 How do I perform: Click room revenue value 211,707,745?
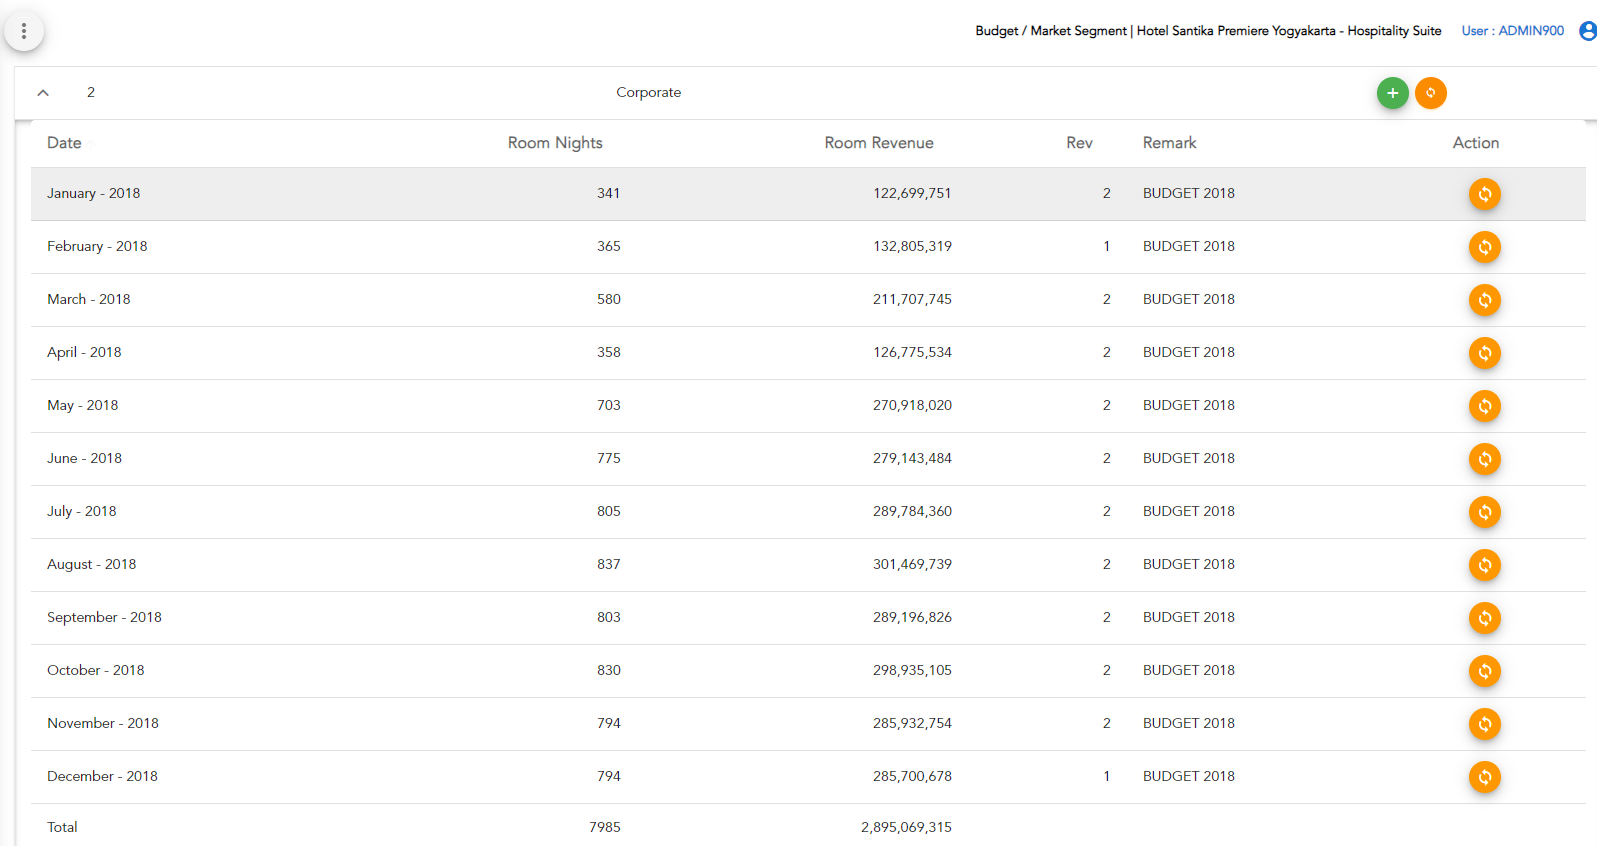tap(912, 299)
